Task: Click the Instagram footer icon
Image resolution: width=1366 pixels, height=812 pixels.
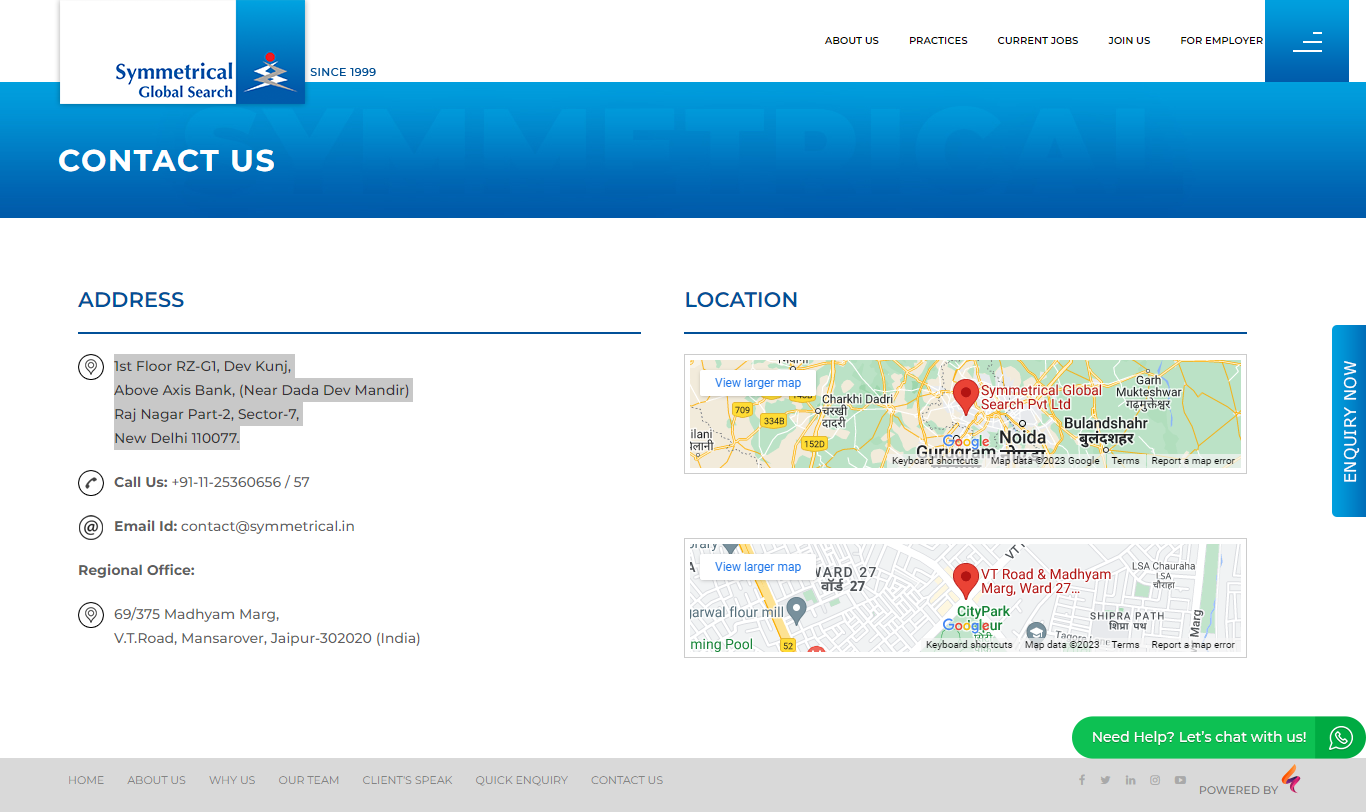Action: pos(1155,780)
